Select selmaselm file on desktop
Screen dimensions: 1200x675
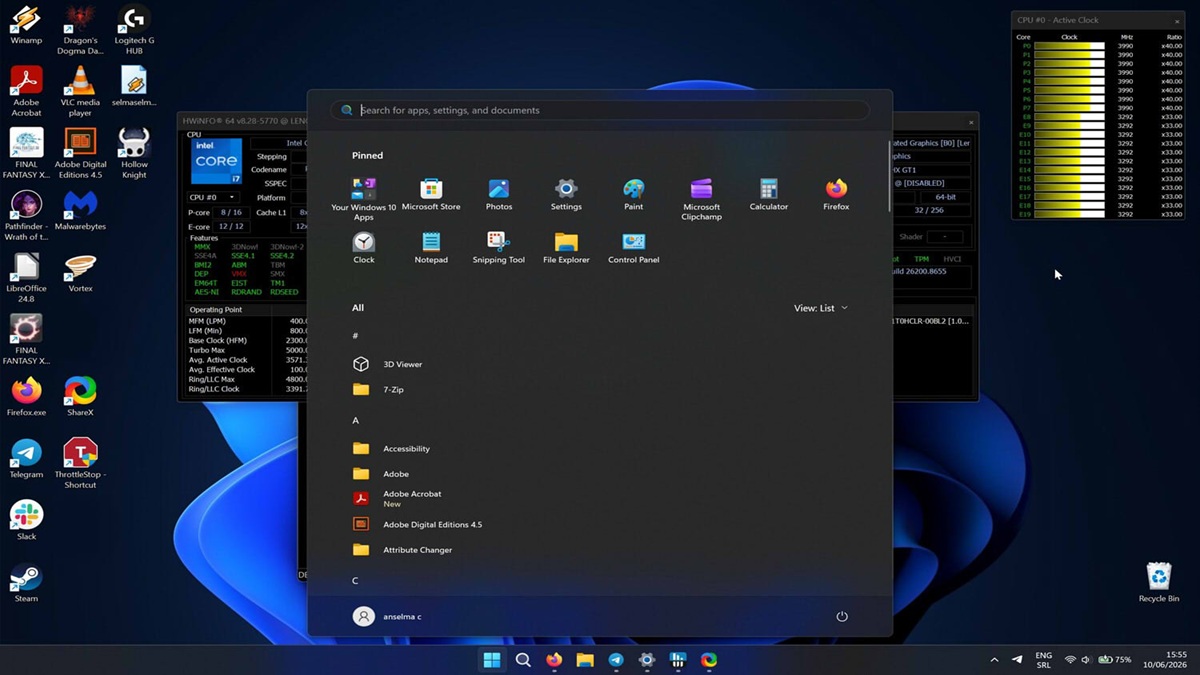click(x=134, y=87)
